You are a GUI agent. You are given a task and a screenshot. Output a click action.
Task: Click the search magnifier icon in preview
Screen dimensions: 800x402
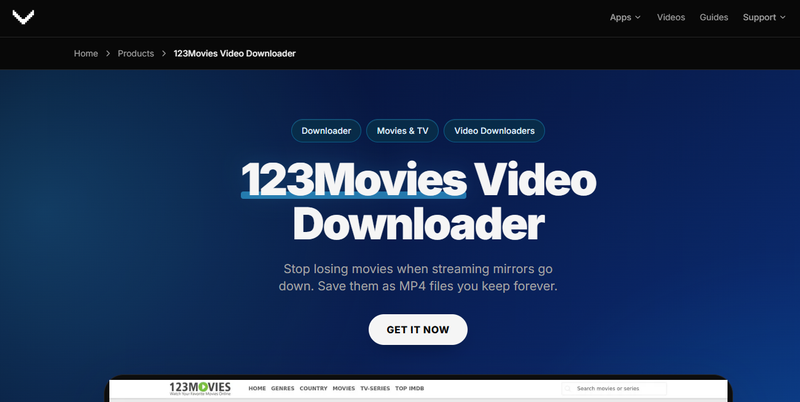tap(568, 389)
